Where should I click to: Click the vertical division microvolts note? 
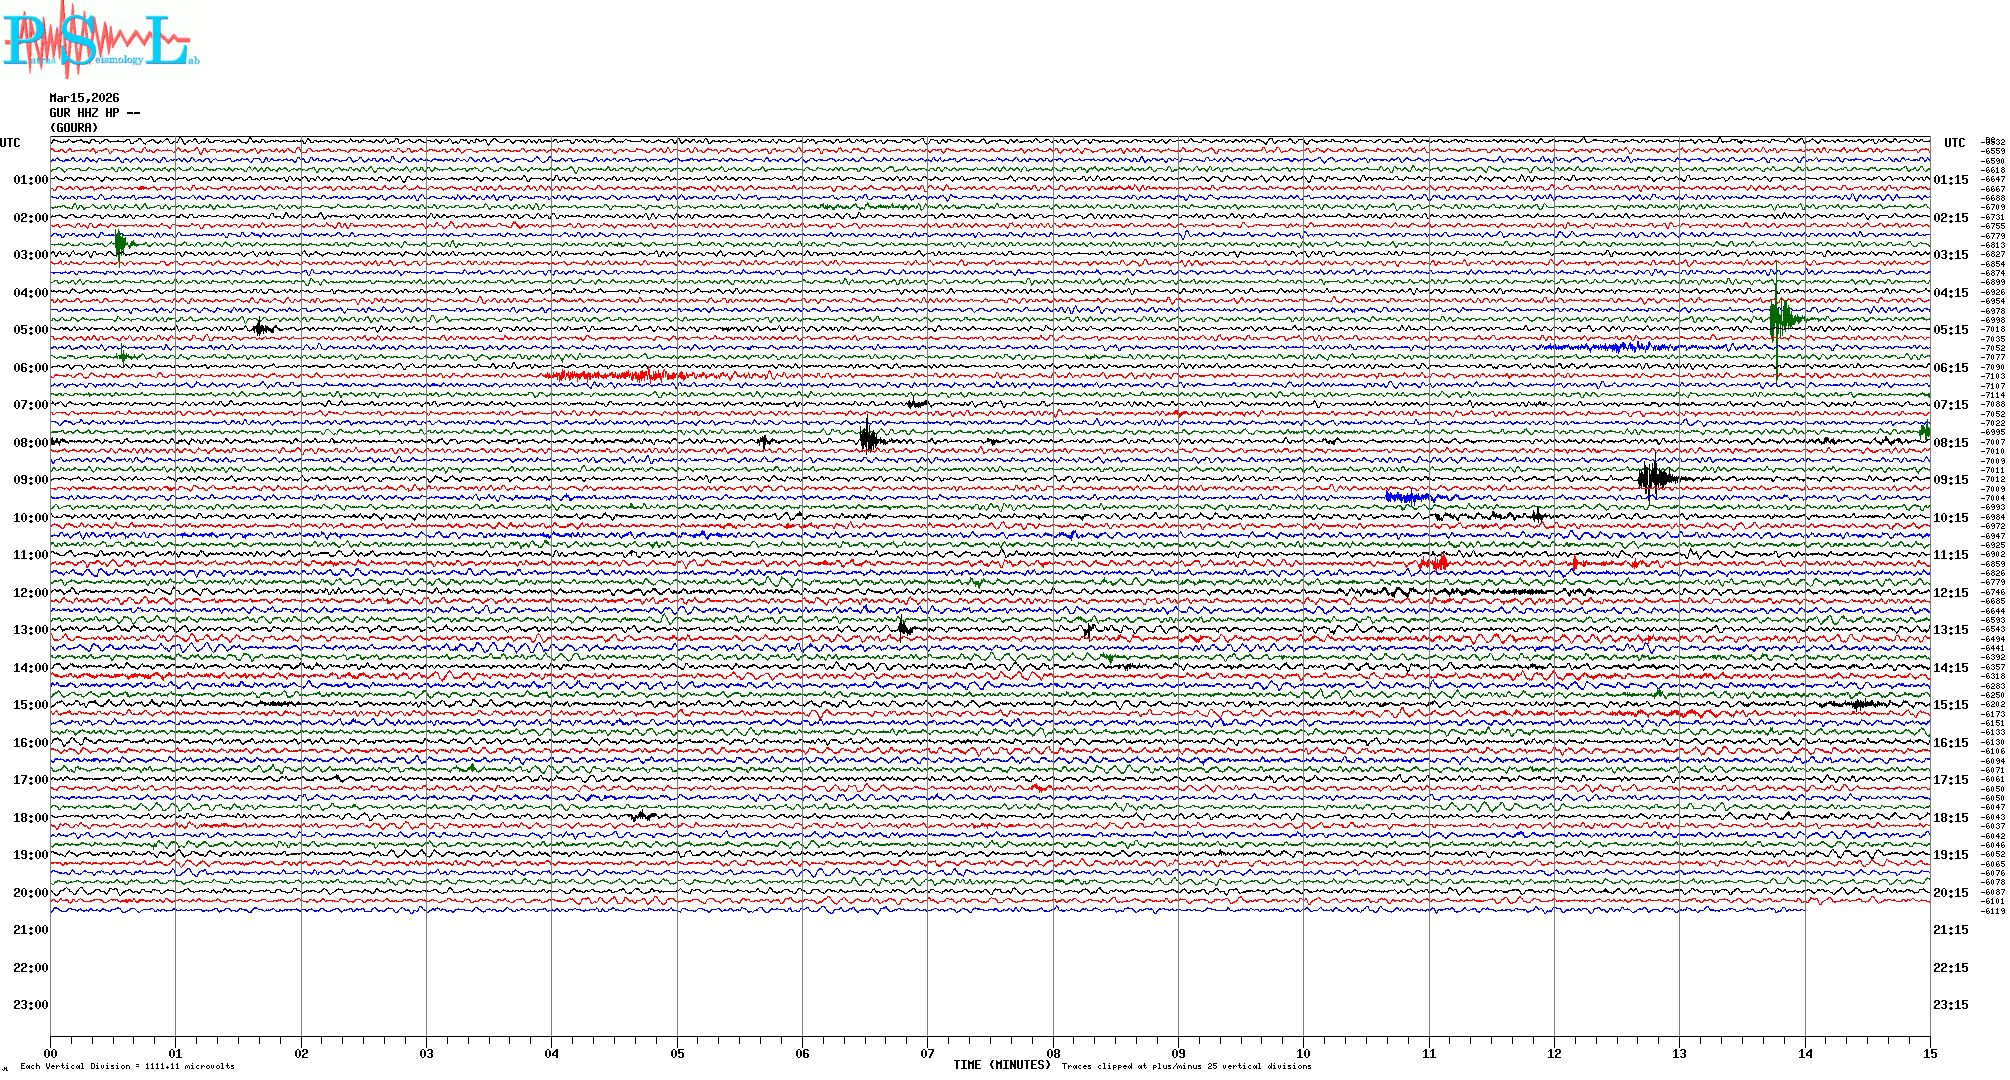127,1067
